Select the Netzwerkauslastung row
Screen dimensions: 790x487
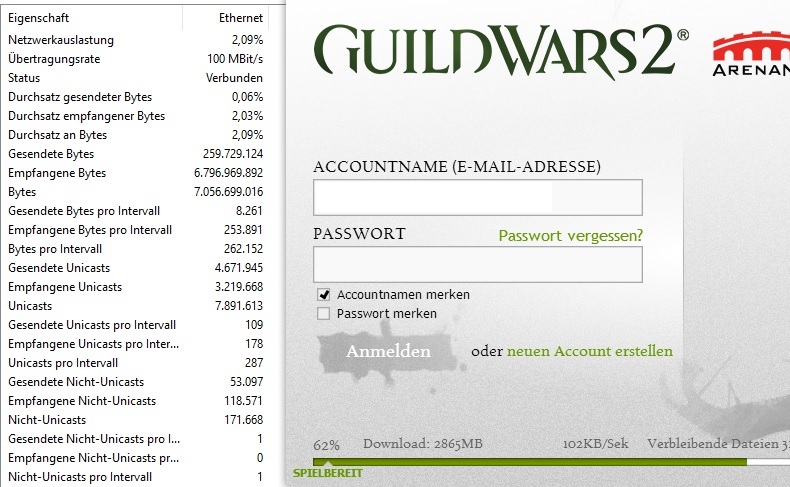(x=135, y=40)
